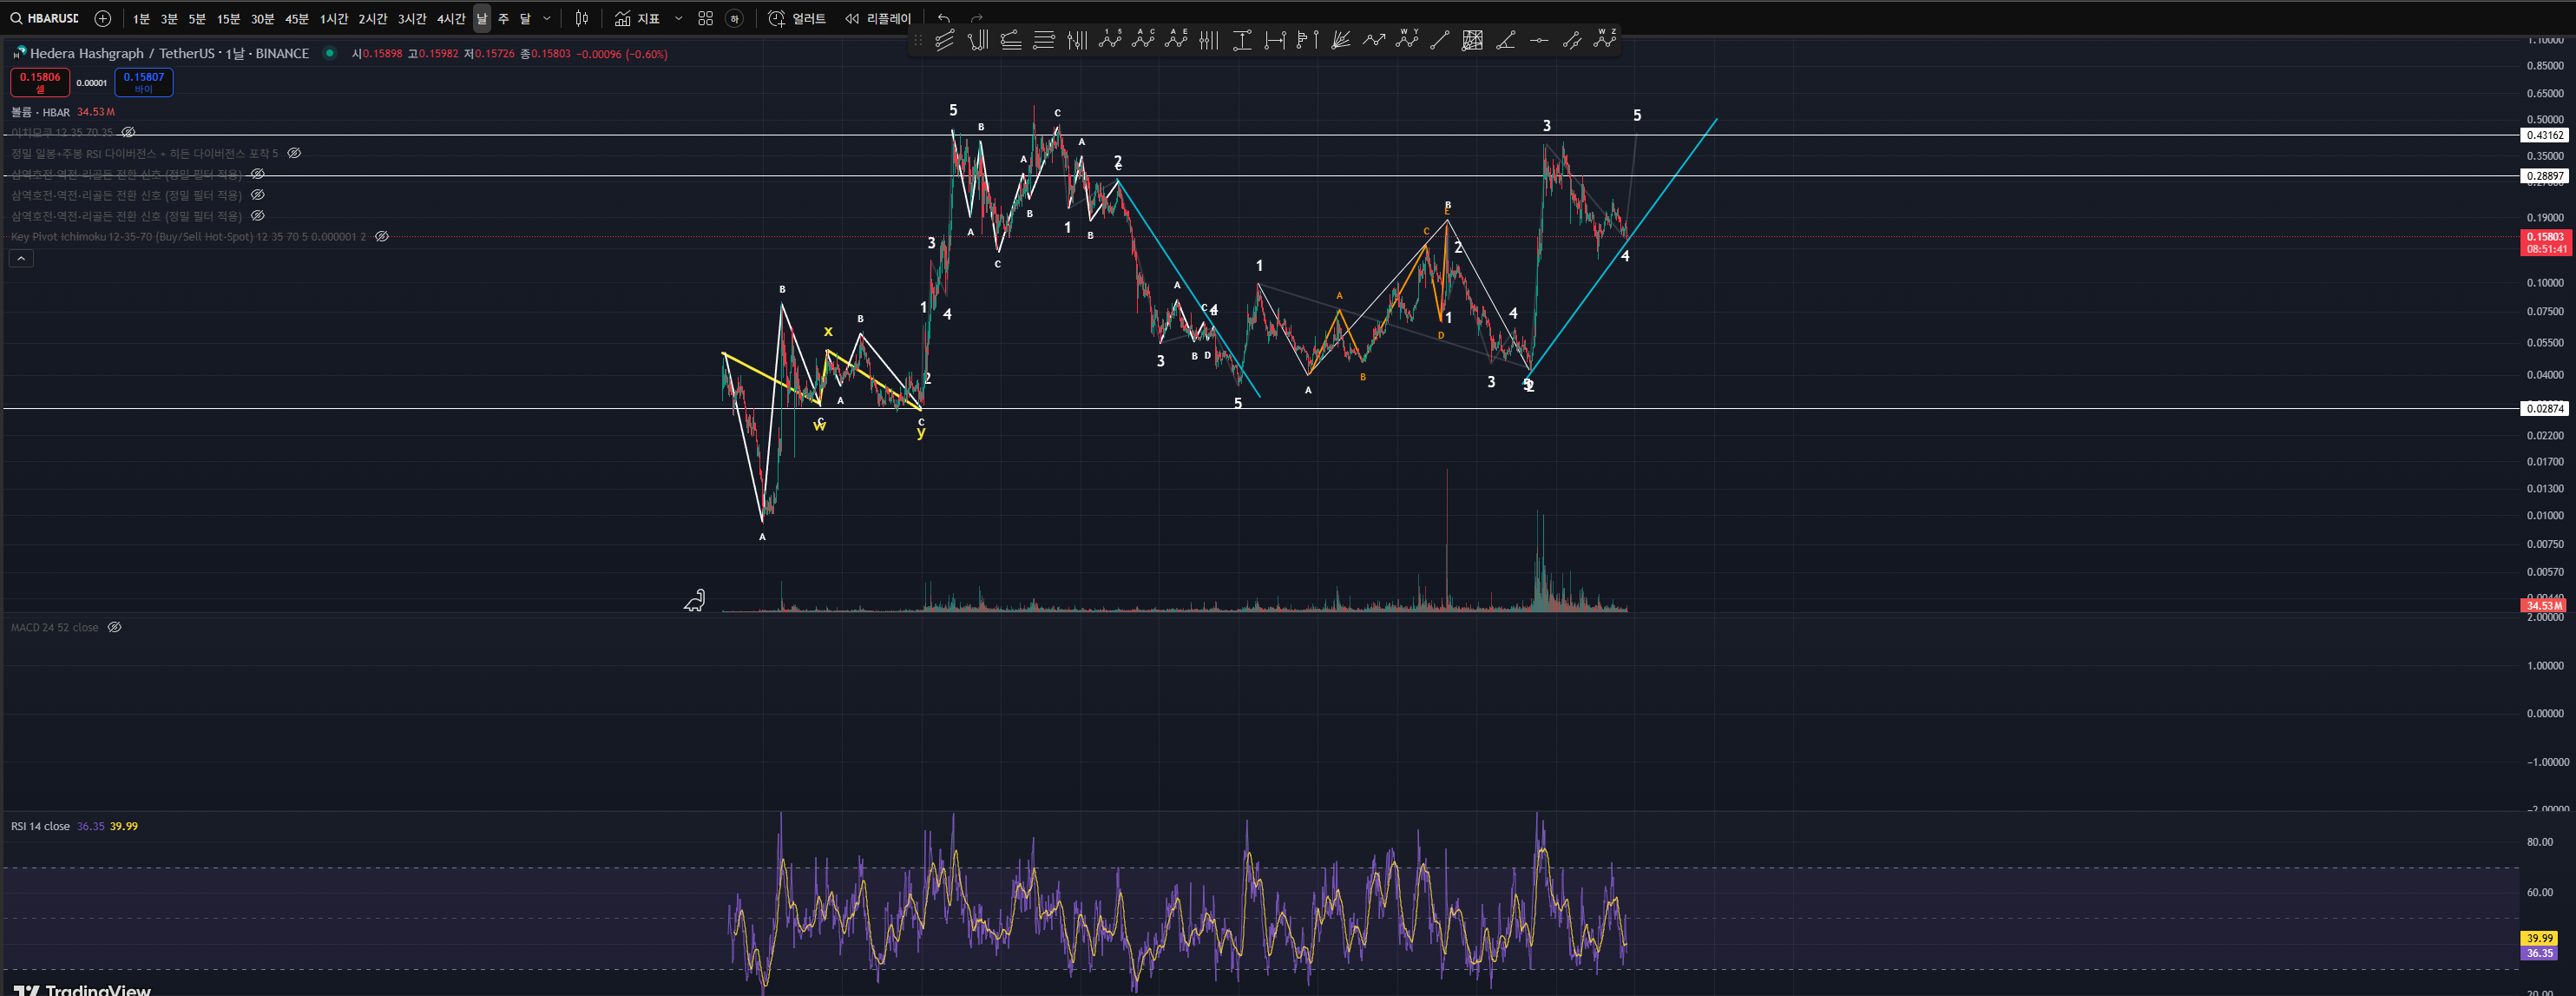This screenshot has width=2576, height=996.
Task: Select the Path arrow drawing tool
Action: [x=1374, y=40]
